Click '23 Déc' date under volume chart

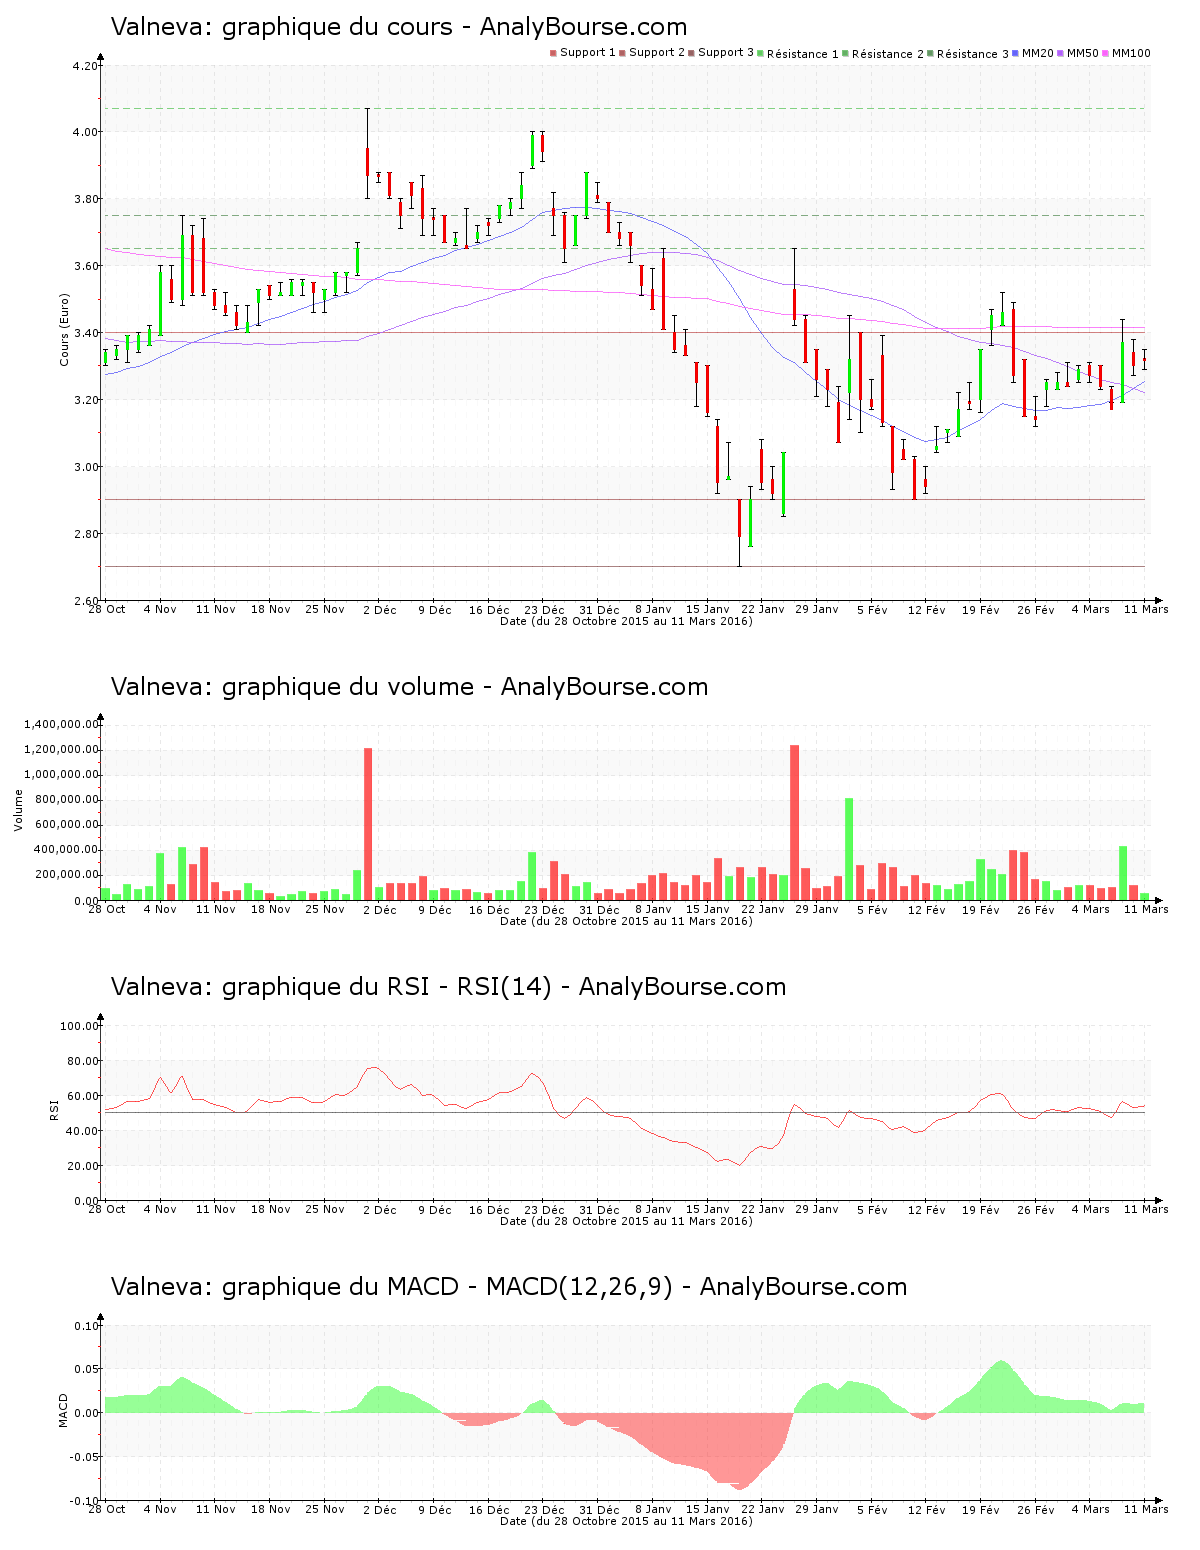coord(544,909)
